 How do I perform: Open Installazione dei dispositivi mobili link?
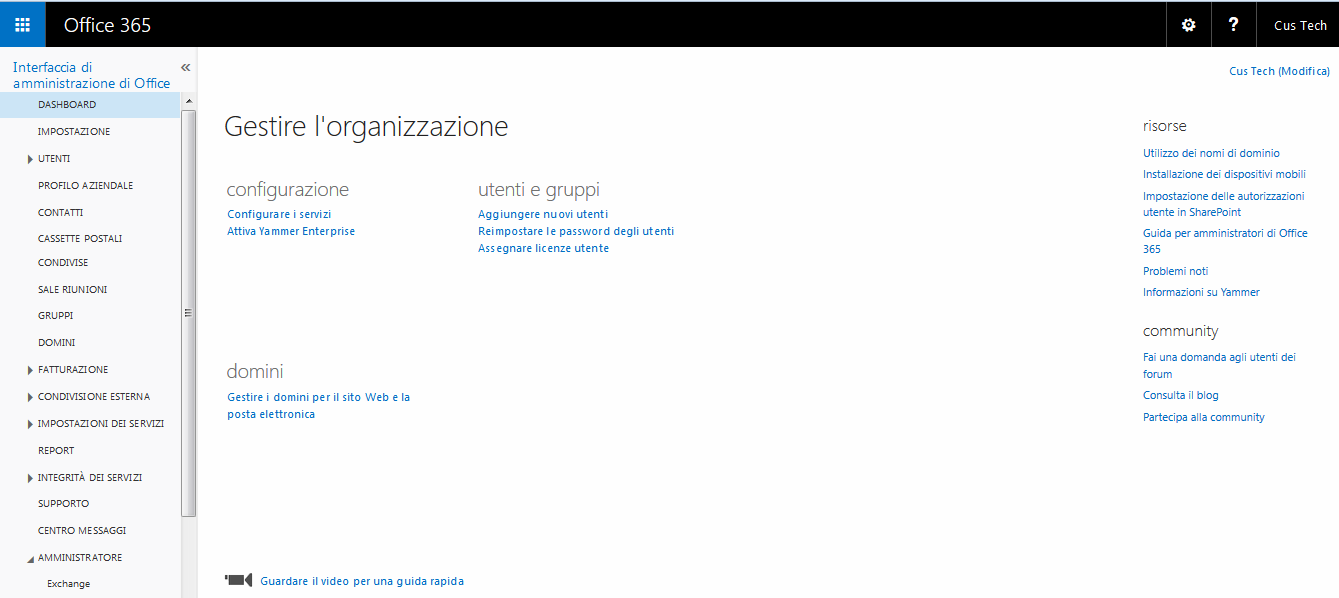[x=1224, y=174]
